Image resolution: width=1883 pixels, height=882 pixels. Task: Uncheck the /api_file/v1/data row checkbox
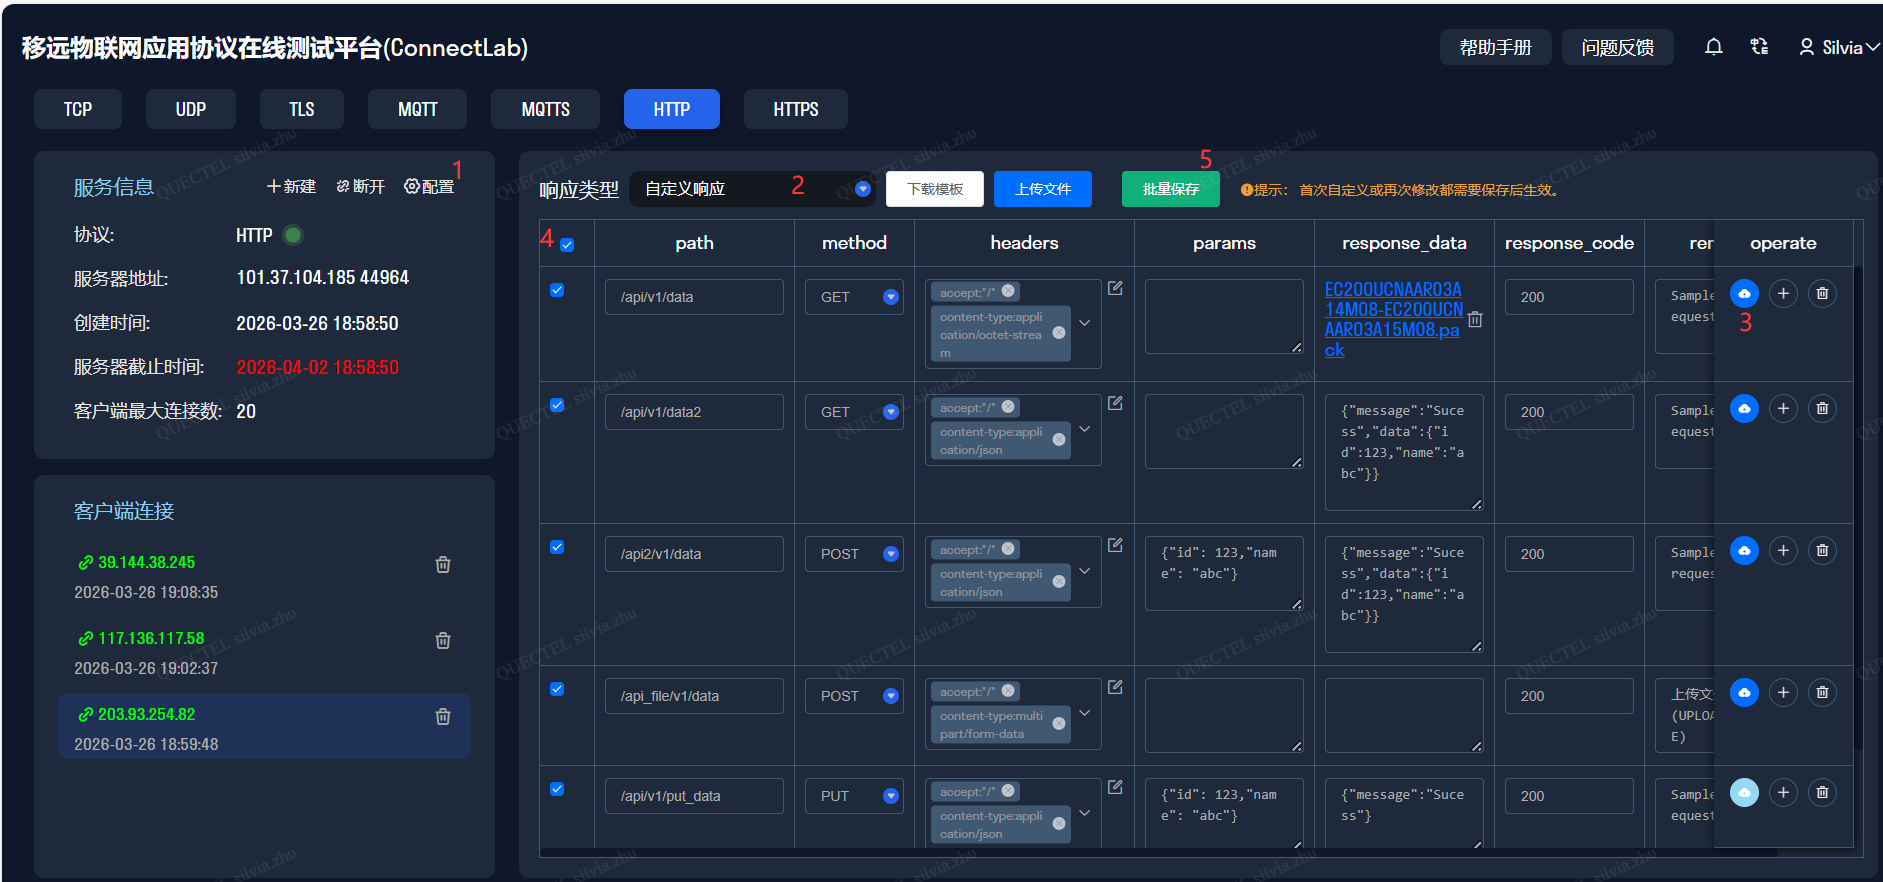pos(557,689)
